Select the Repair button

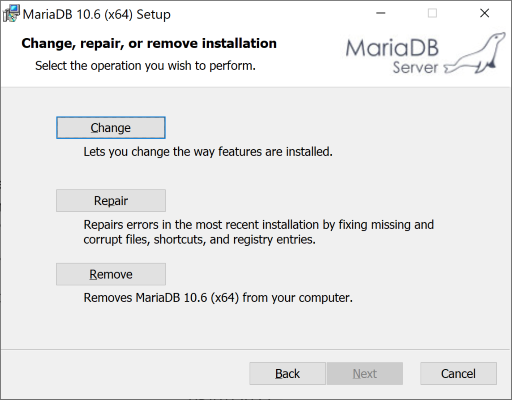pos(111,201)
